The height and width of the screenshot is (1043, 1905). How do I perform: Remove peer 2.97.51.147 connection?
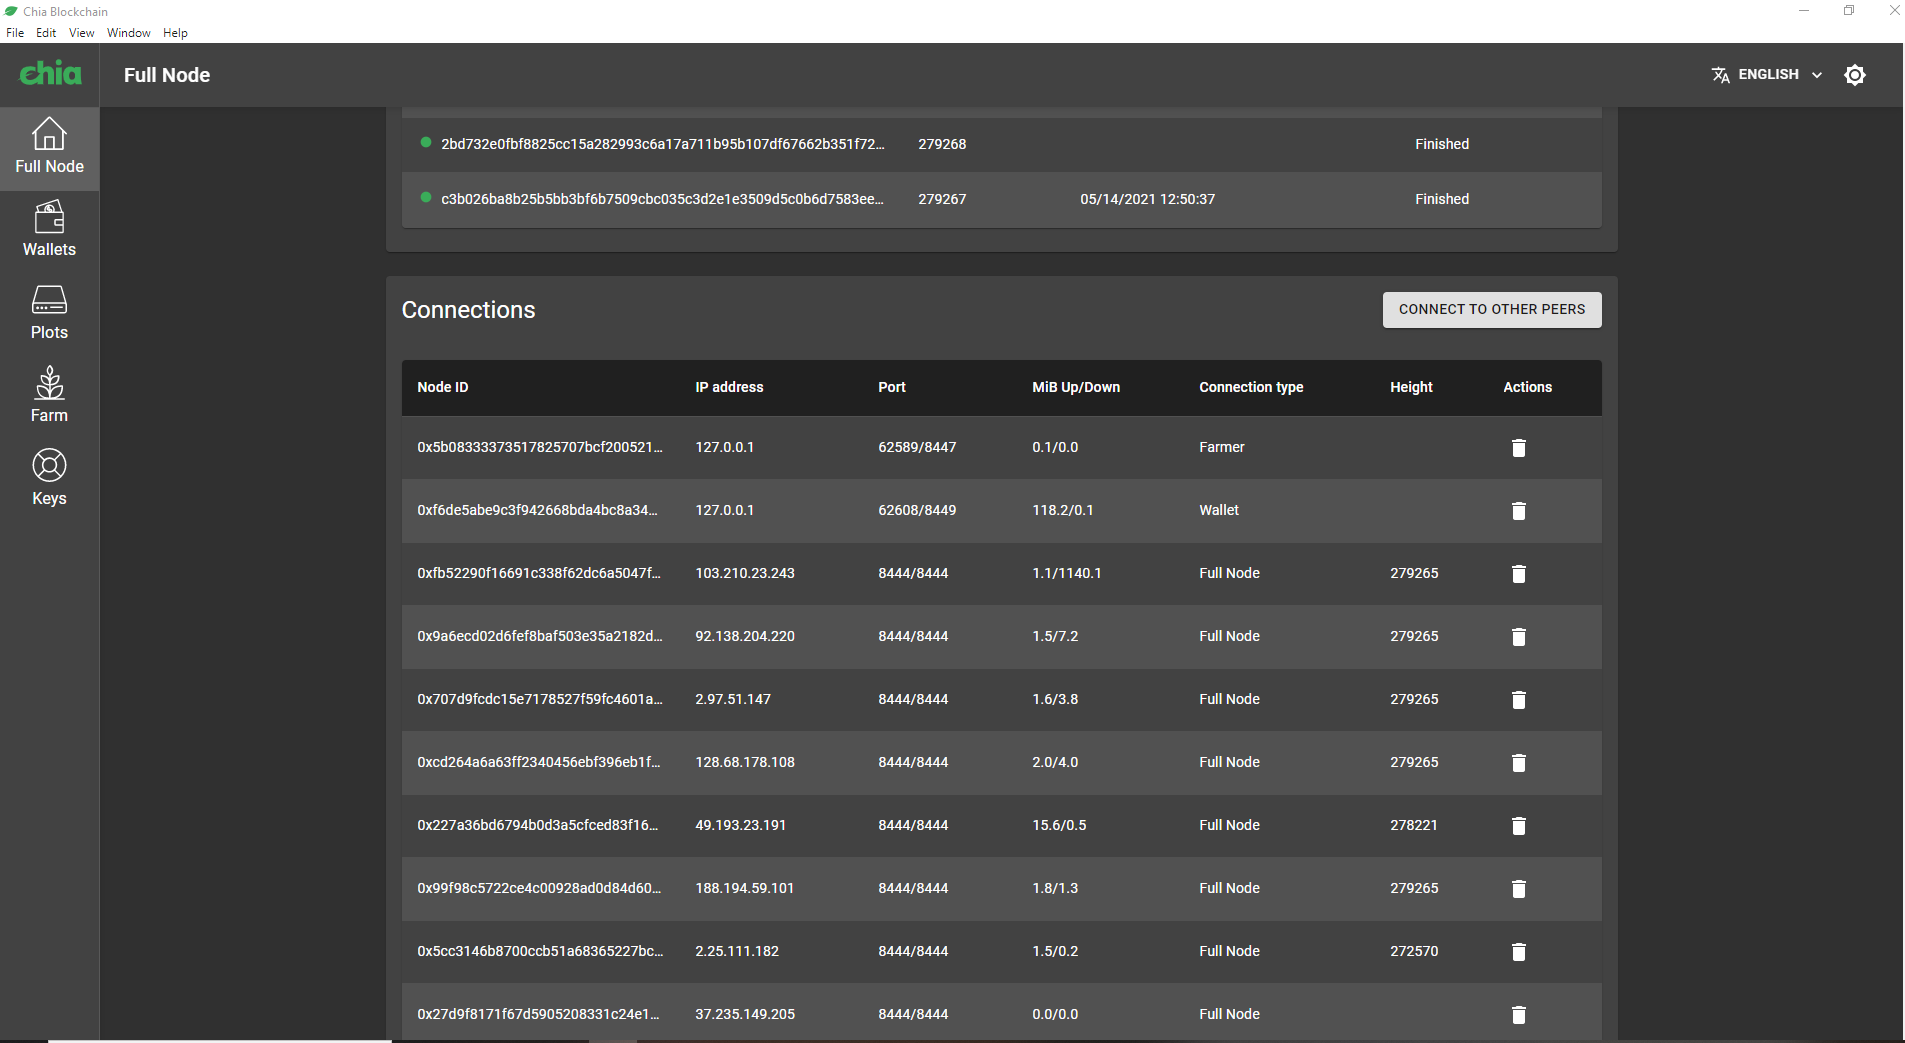click(x=1518, y=700)
